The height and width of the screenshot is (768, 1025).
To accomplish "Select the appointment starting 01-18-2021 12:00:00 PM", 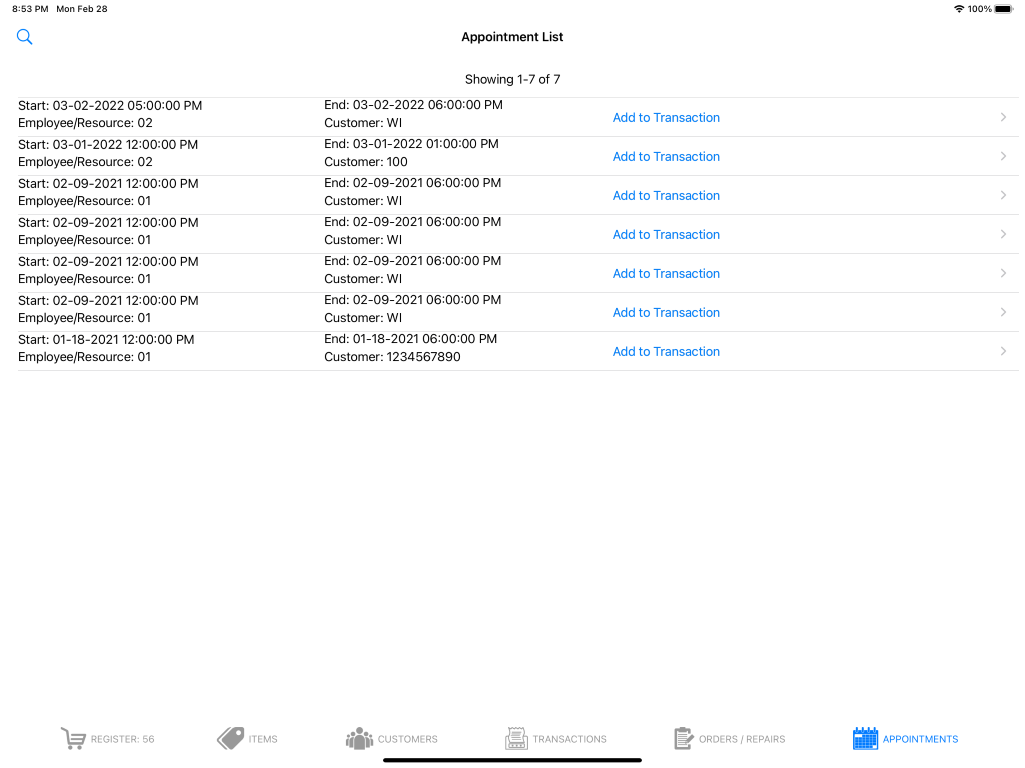I will coord(106,340).
